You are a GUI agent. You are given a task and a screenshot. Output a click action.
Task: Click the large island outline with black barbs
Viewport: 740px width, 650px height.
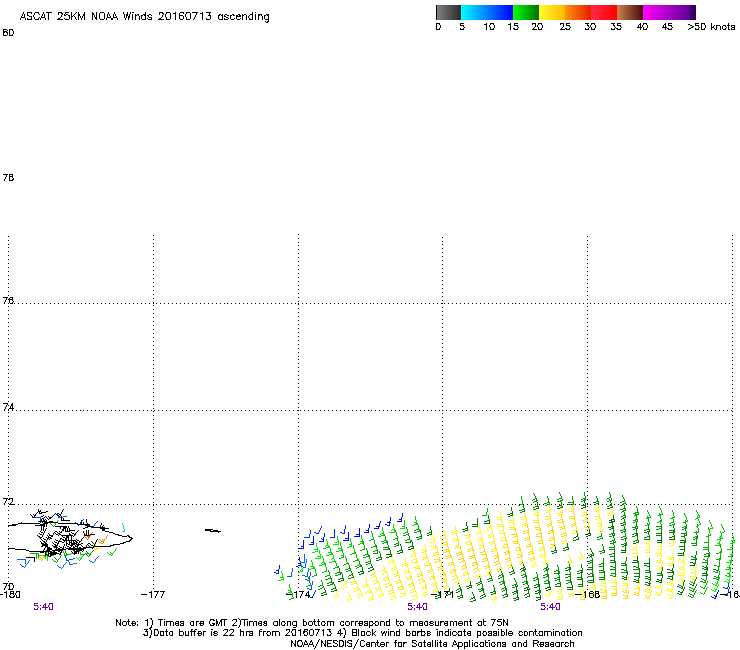pyautogui.click(x=70, y=538)
